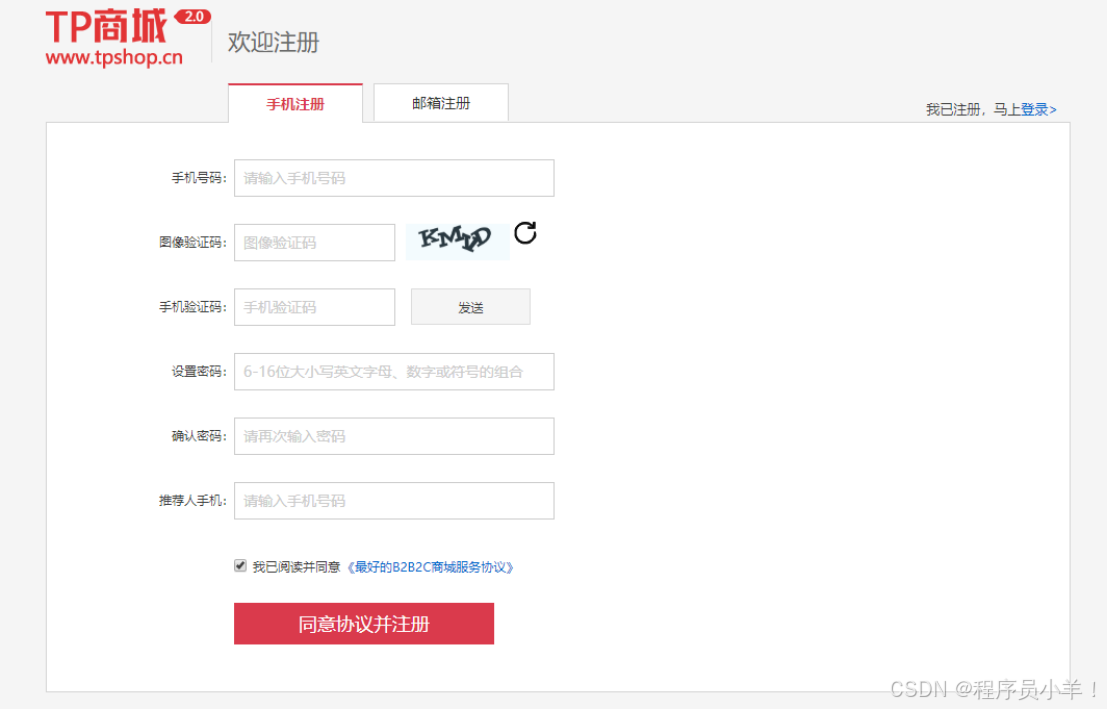The height and width of the screenshot is (709, 1108).
Task: Click the 发送 button to send SMS code
Action: click(x=470, y=306)
